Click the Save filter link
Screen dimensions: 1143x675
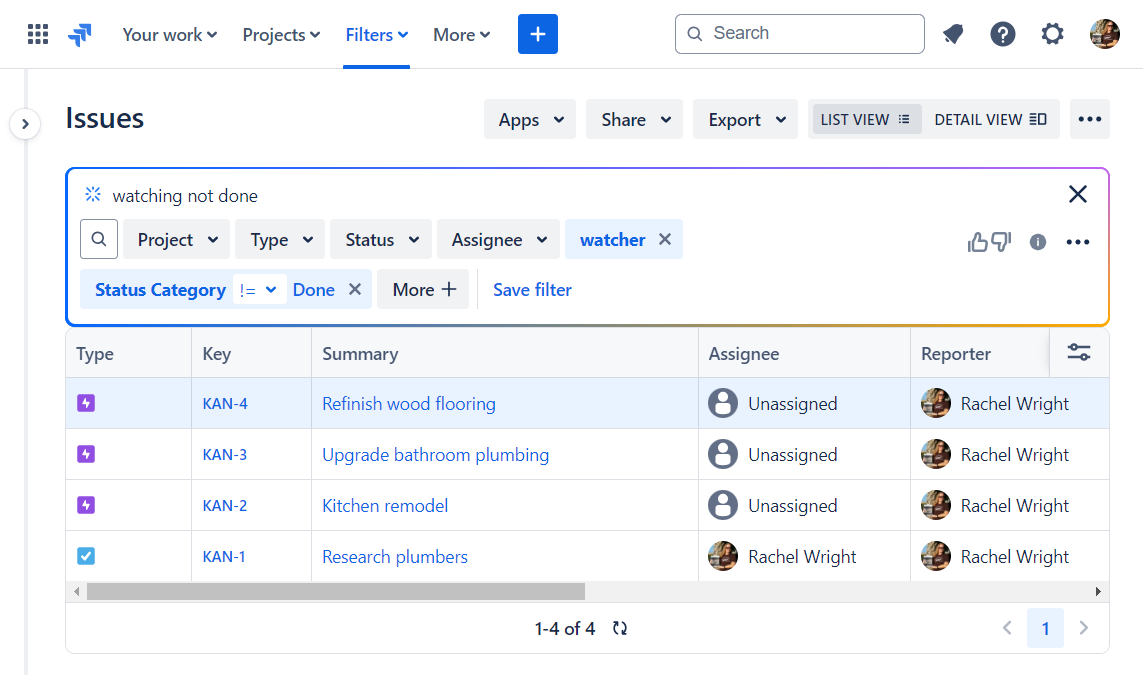532,289
